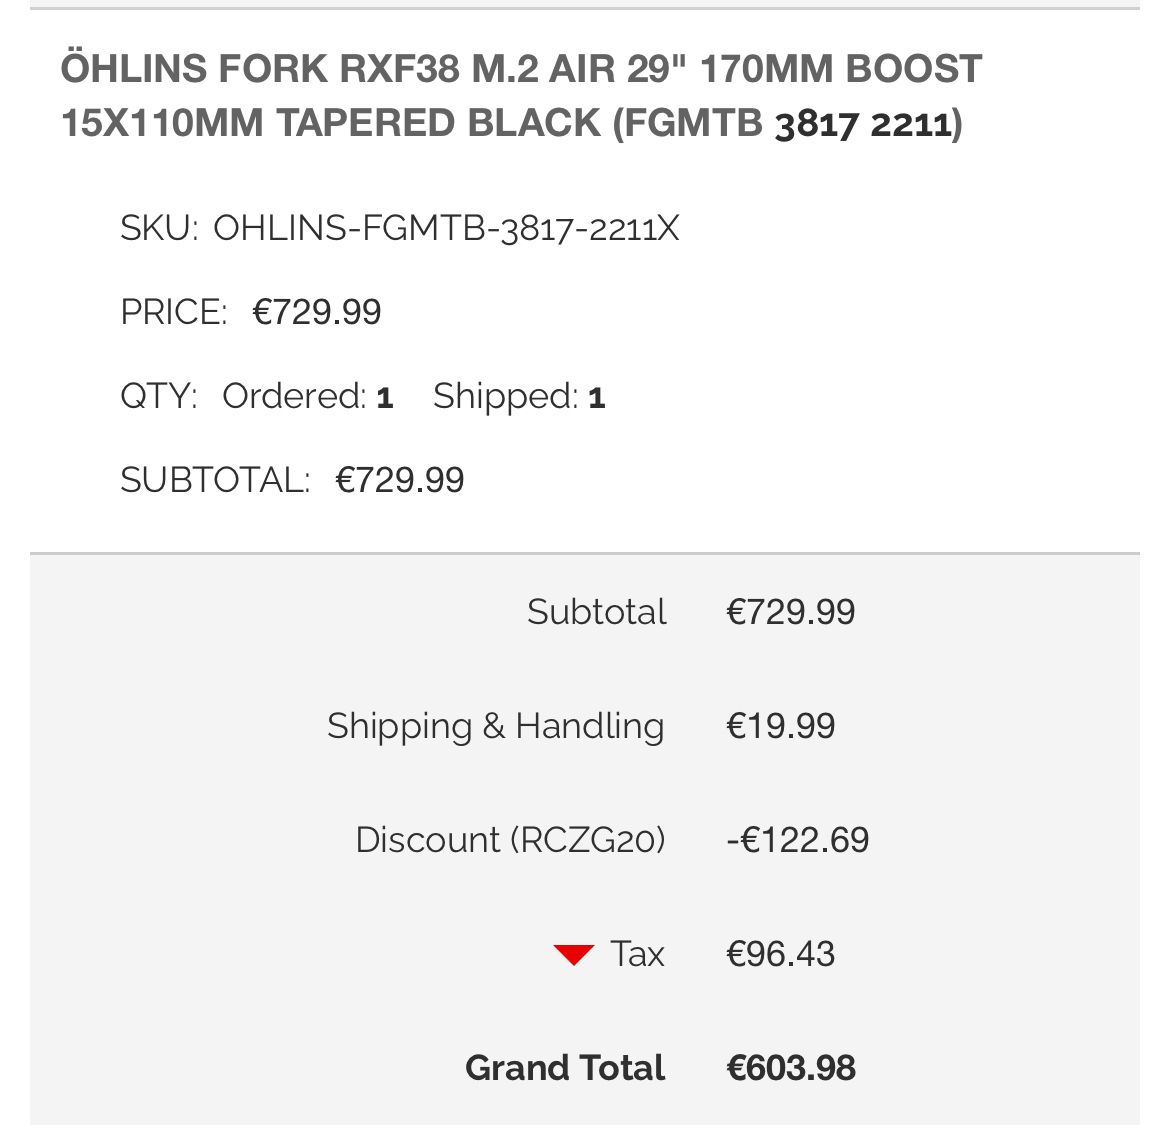Select the €96.43 tax amount
Image resolution: width=1170 pixels, height=1138 pixels.
pyautogui.click(x=780, y=954)
